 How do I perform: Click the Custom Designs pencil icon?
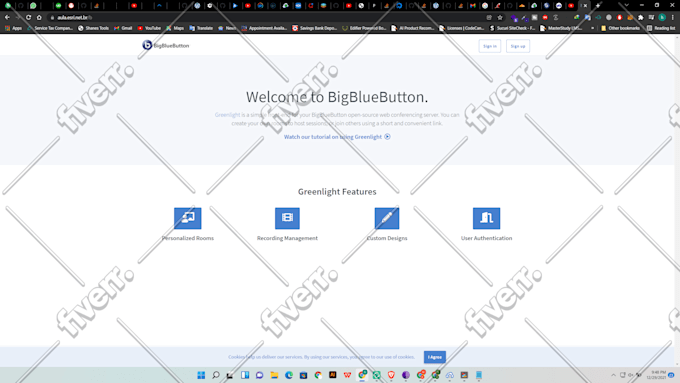click(387, 218)
